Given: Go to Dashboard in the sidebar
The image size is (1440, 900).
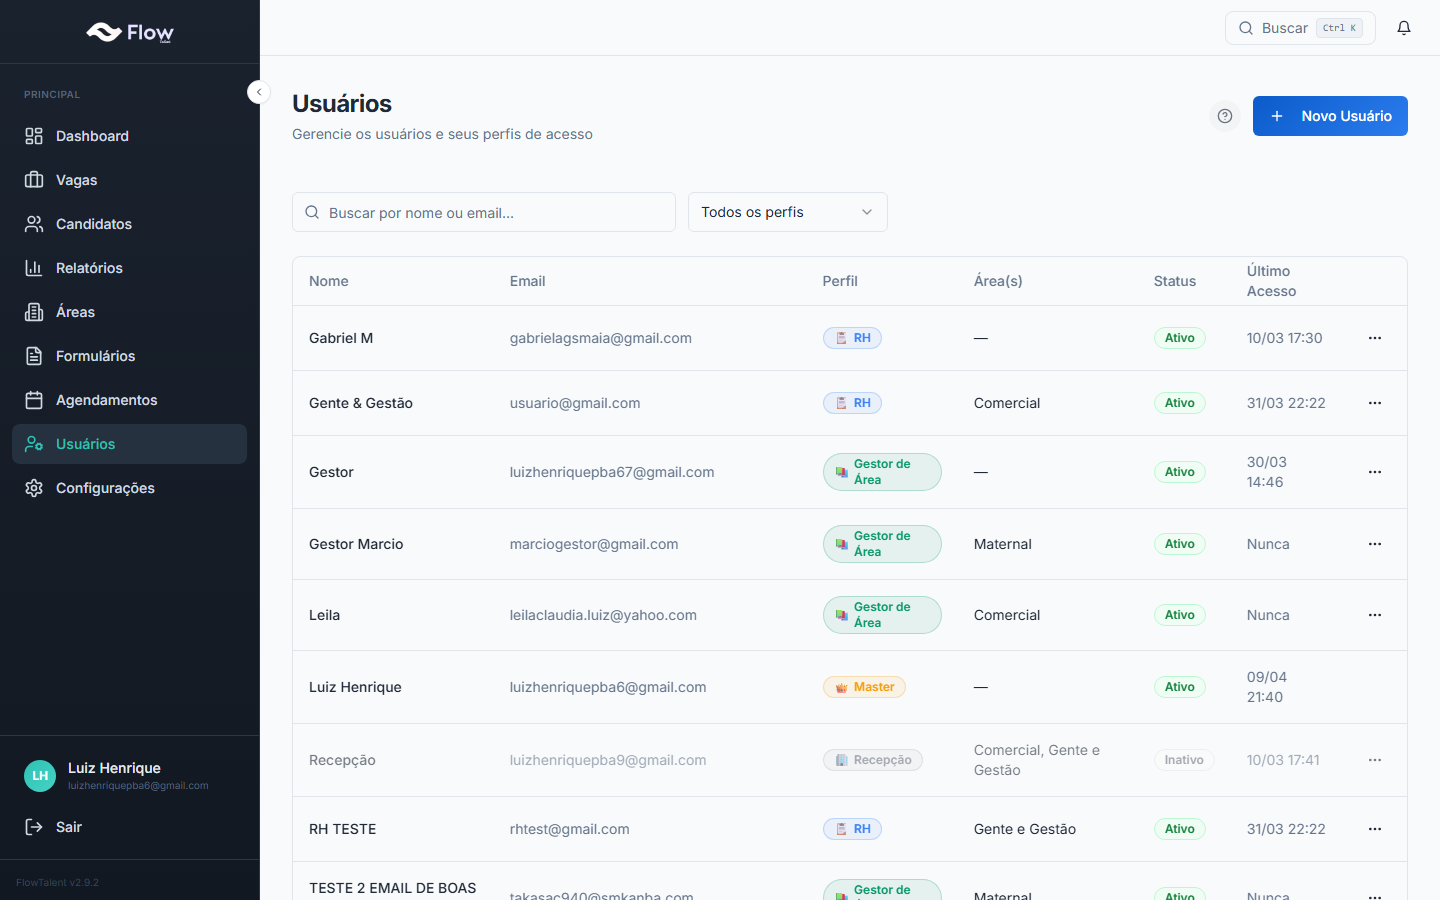Looking at the screenshot, I should (x=92, y=136).
